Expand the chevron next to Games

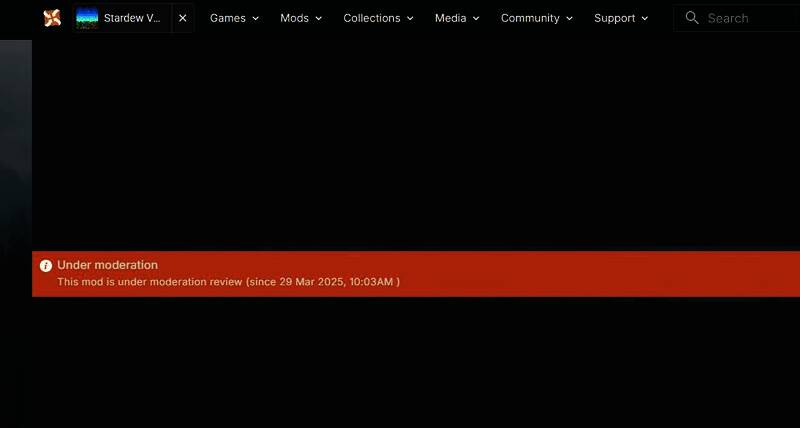pos(255,18)
